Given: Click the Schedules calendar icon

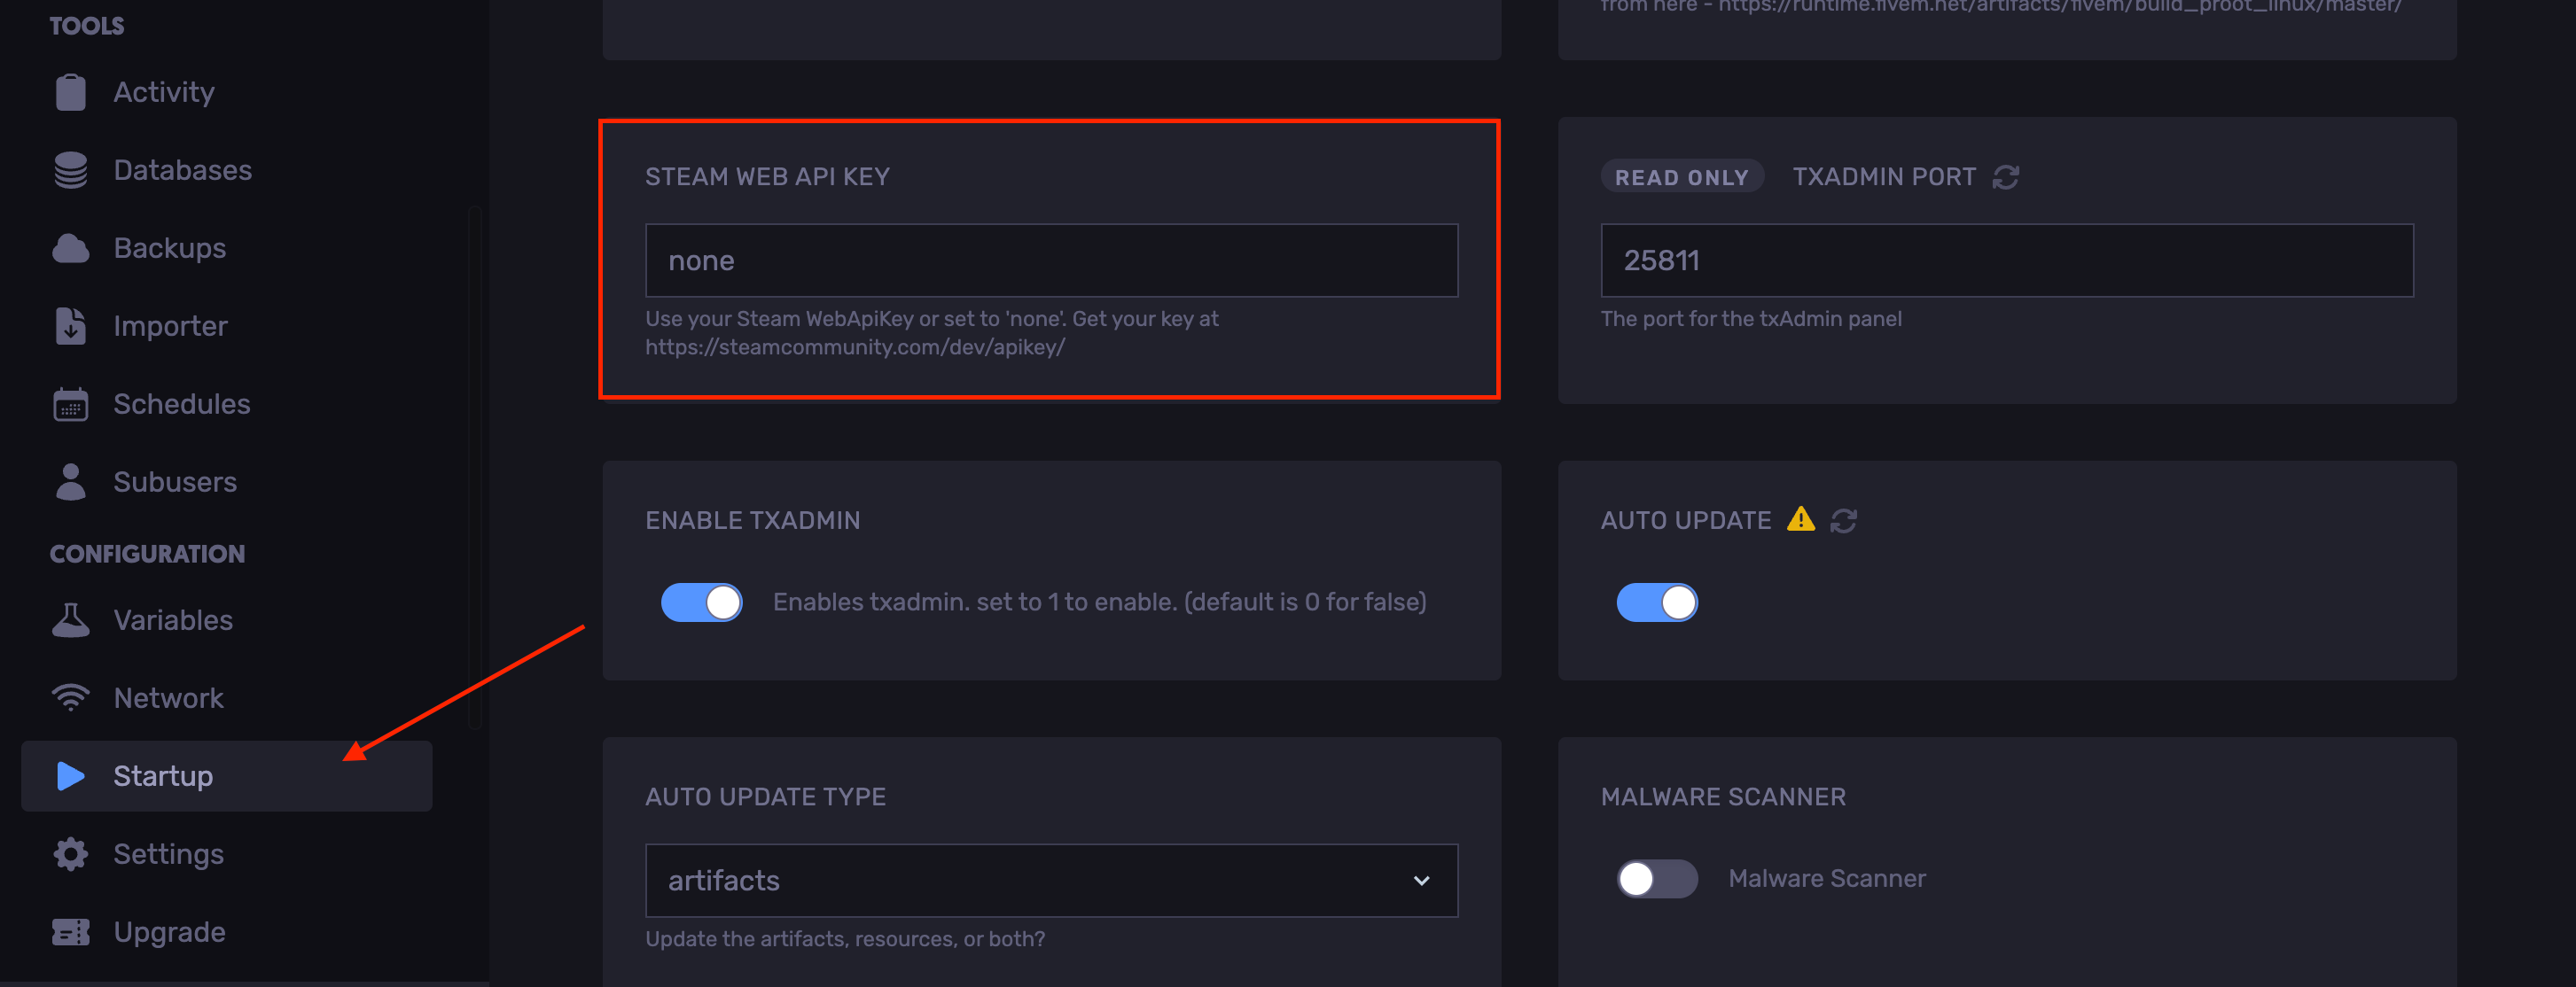Looking at the screenshot, I should click(70, 404).
